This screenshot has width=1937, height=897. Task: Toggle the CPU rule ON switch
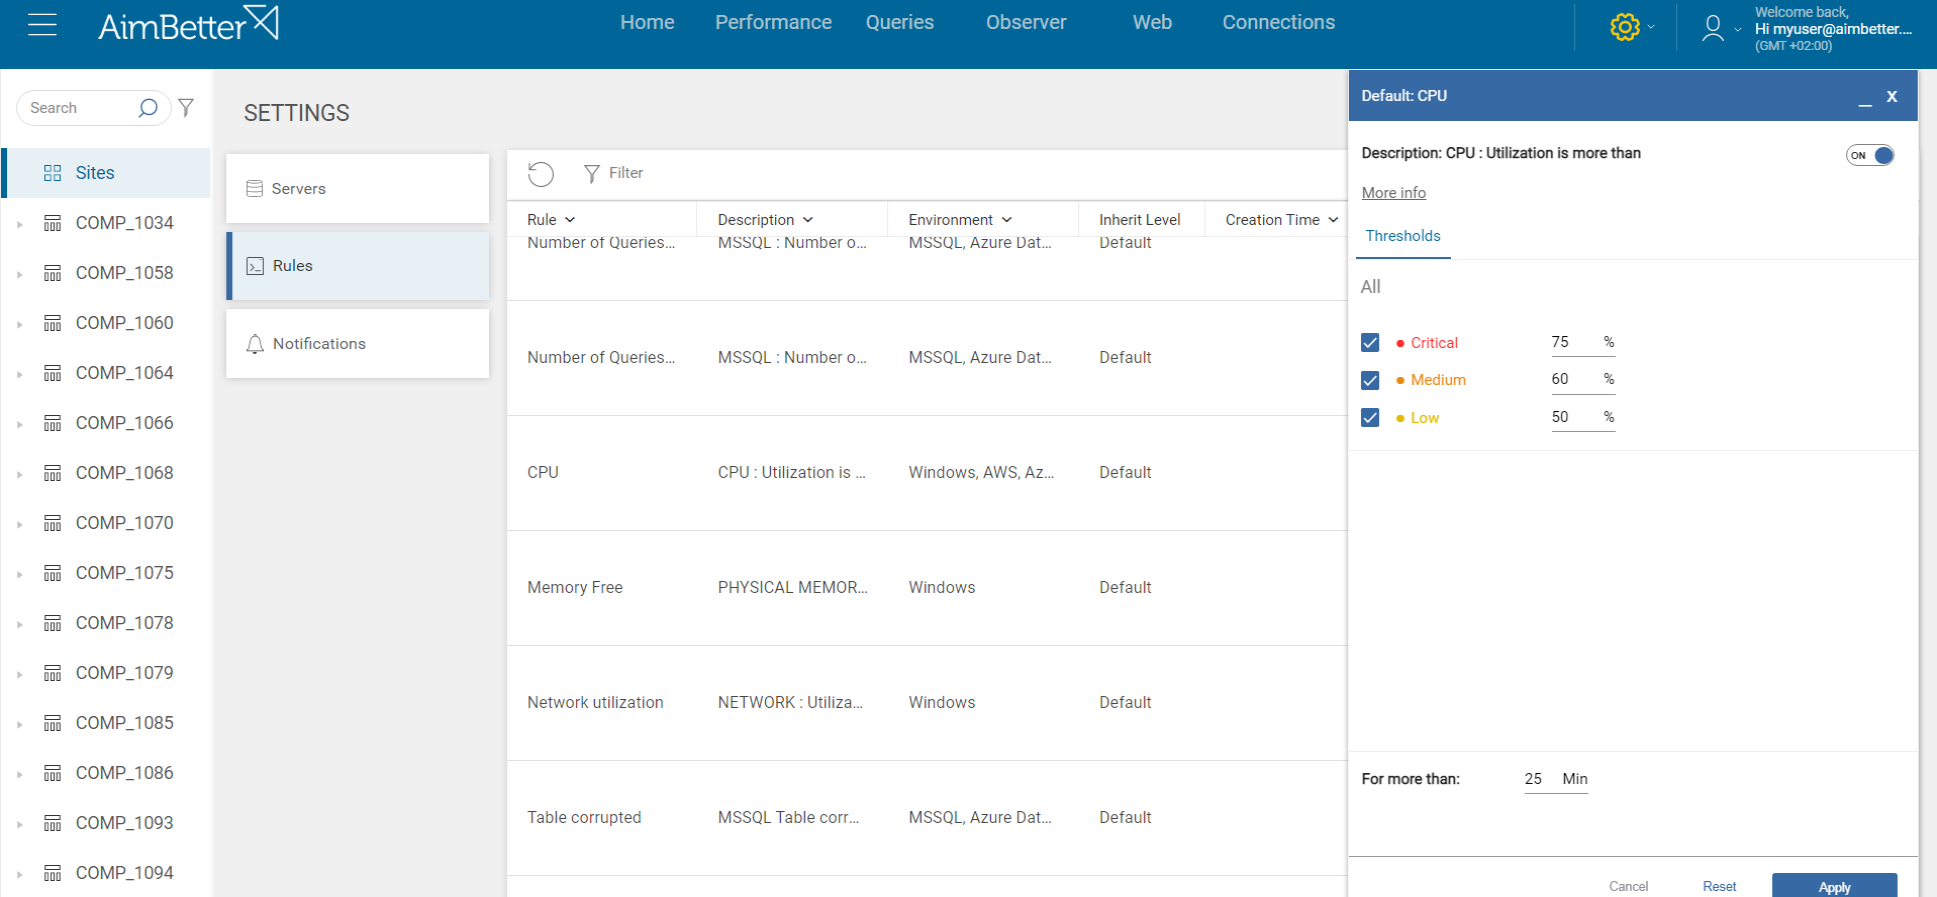point(1871,155)
